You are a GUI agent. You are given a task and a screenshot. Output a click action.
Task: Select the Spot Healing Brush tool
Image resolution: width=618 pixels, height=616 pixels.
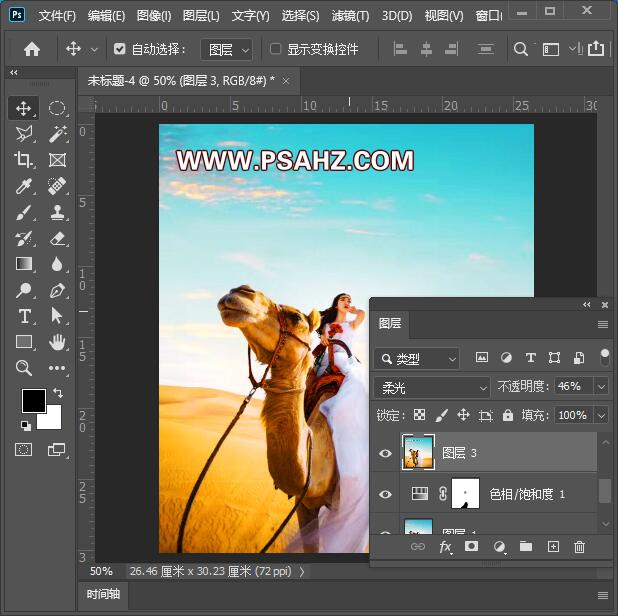(57, 186)
